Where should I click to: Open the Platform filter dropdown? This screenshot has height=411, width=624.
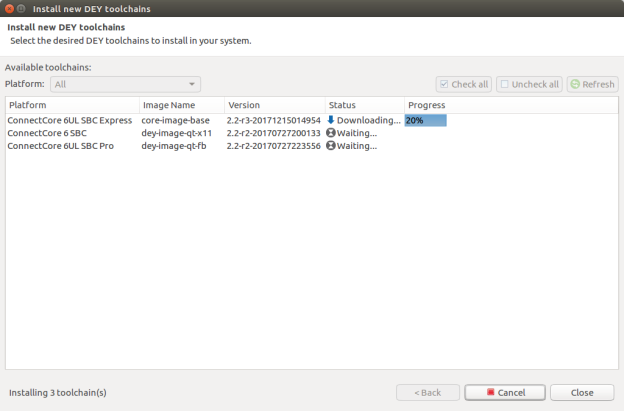click(125, 84)
